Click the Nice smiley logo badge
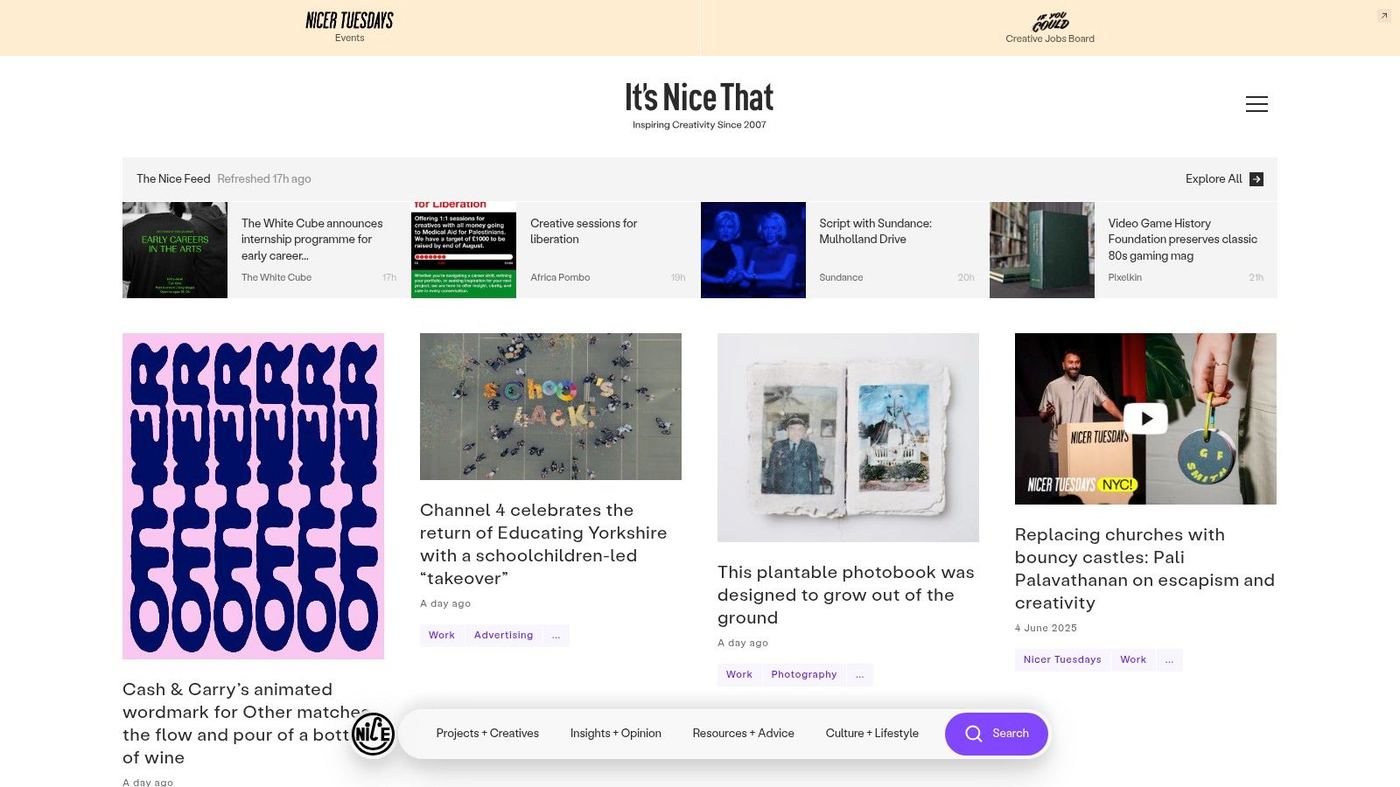The image size is (1400, 787). pos(373,734)
